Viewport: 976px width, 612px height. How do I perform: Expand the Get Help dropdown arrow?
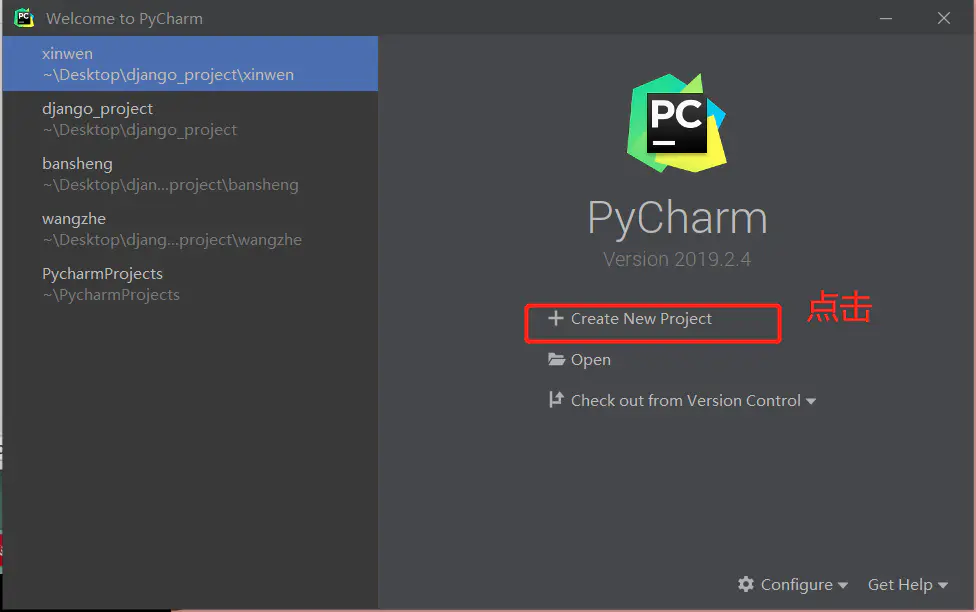click(x=942, y=585)
